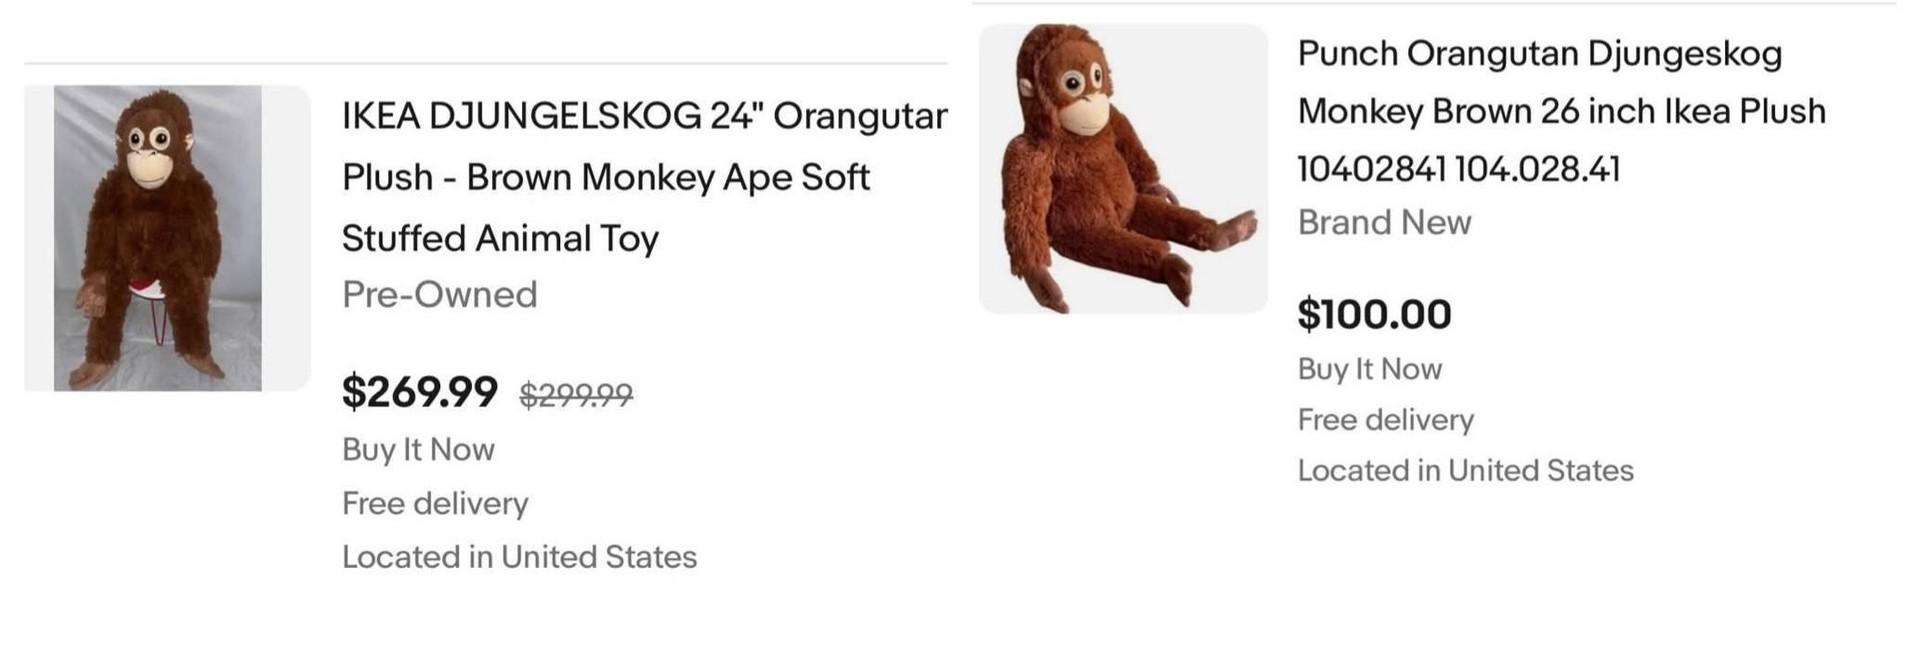Click the crossed-out $299.99 original price
The height and width of the screenshot is (647, 1920).
click(x=576, y=395)
